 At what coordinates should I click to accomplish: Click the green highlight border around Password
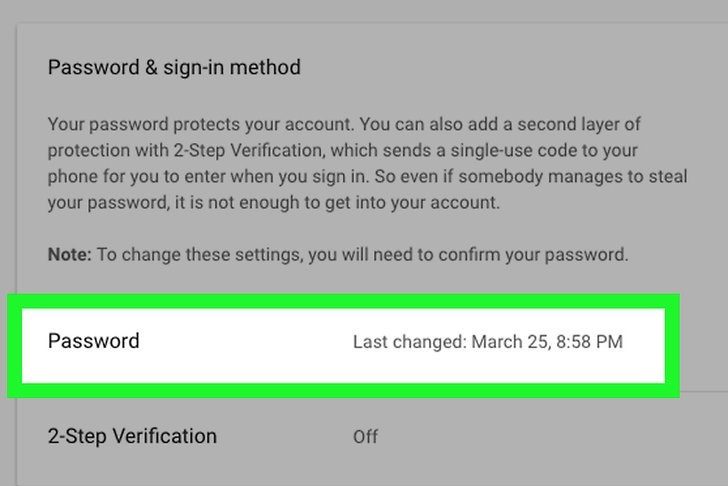click(340, 390)
